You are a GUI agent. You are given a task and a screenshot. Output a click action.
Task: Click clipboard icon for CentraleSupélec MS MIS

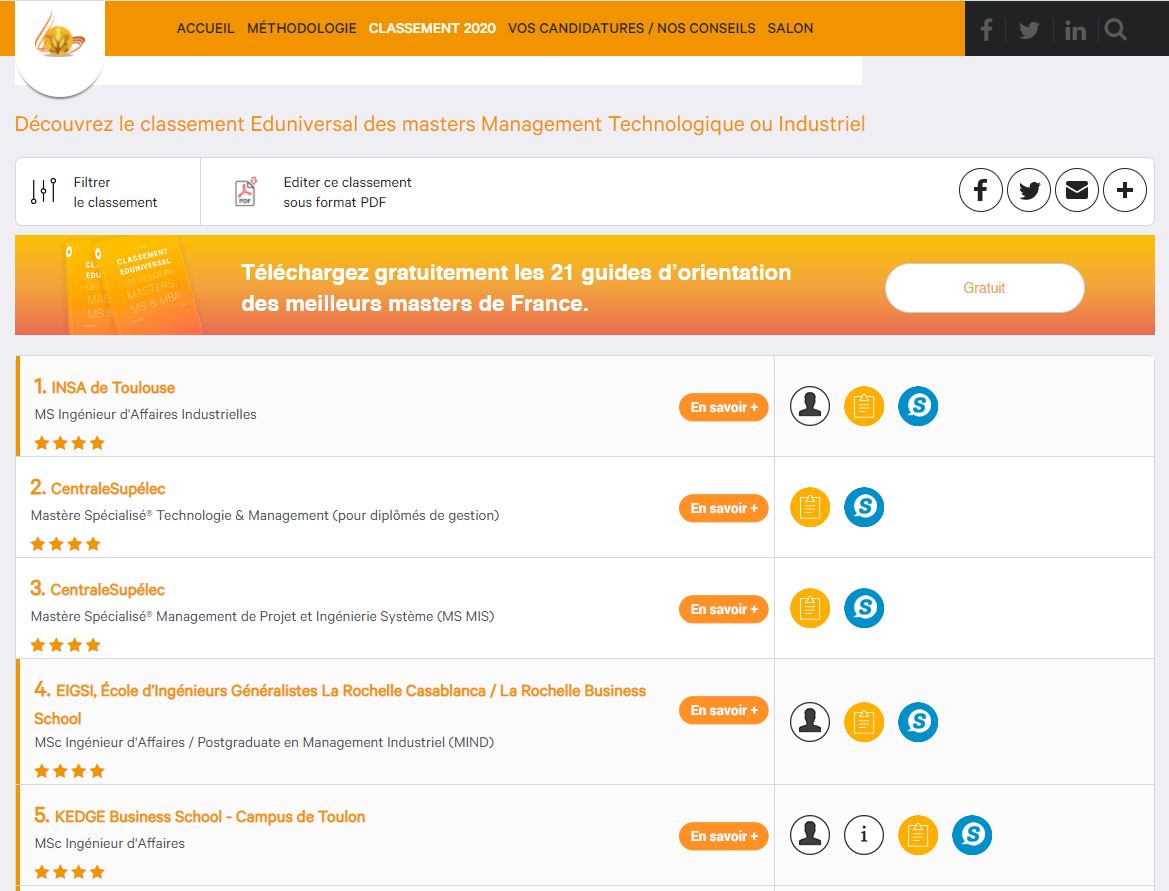pyautogui.click(x=810, y=608)
